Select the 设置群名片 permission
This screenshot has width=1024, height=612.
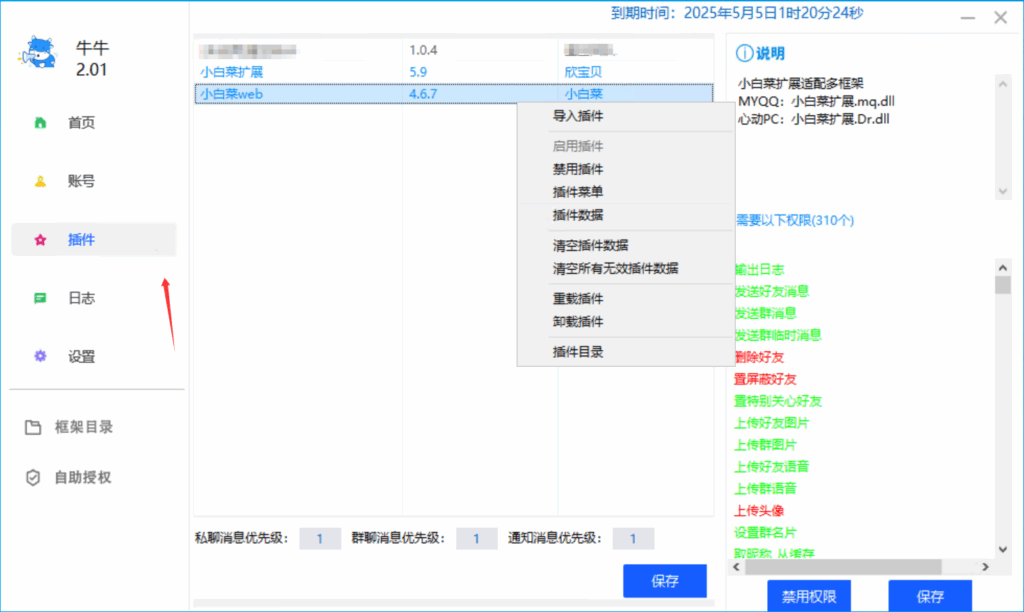coord(765,532)
